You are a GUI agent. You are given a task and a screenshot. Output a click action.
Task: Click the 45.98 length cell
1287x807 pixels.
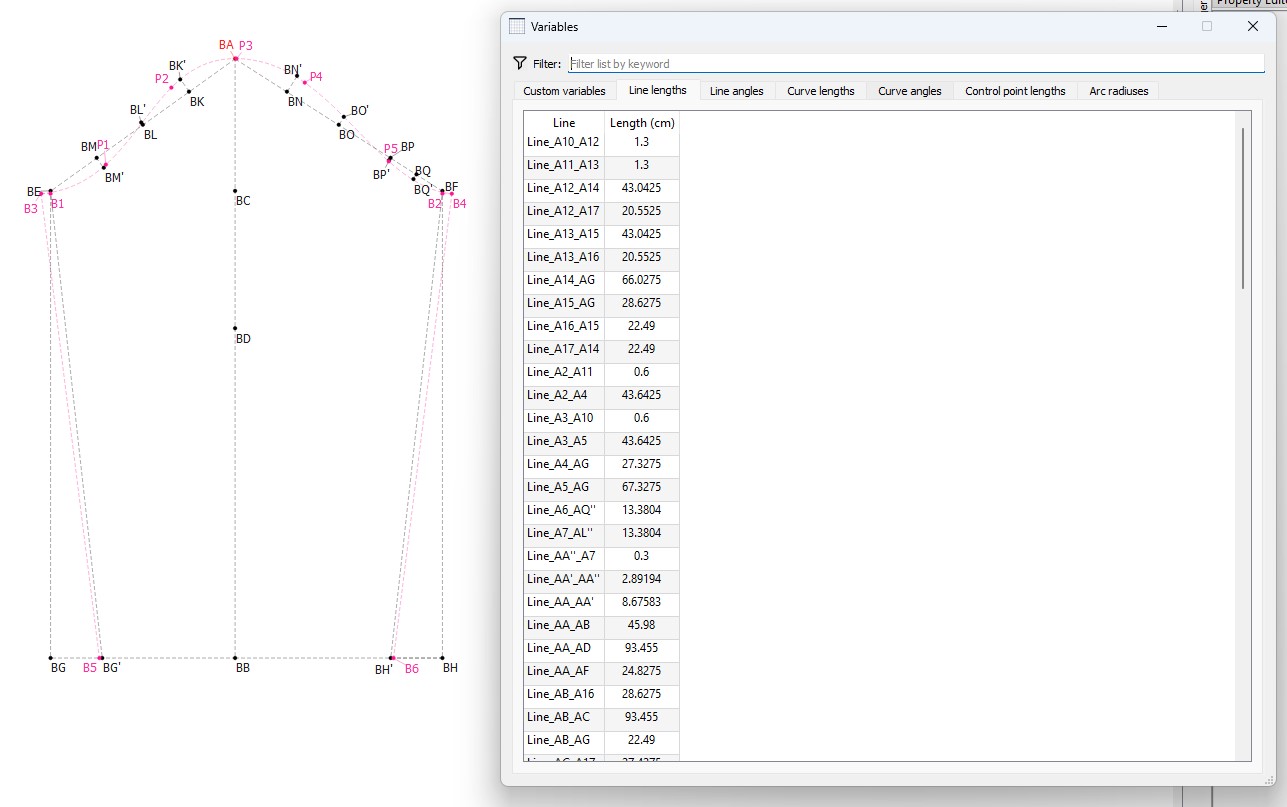(x=642, y=625)
